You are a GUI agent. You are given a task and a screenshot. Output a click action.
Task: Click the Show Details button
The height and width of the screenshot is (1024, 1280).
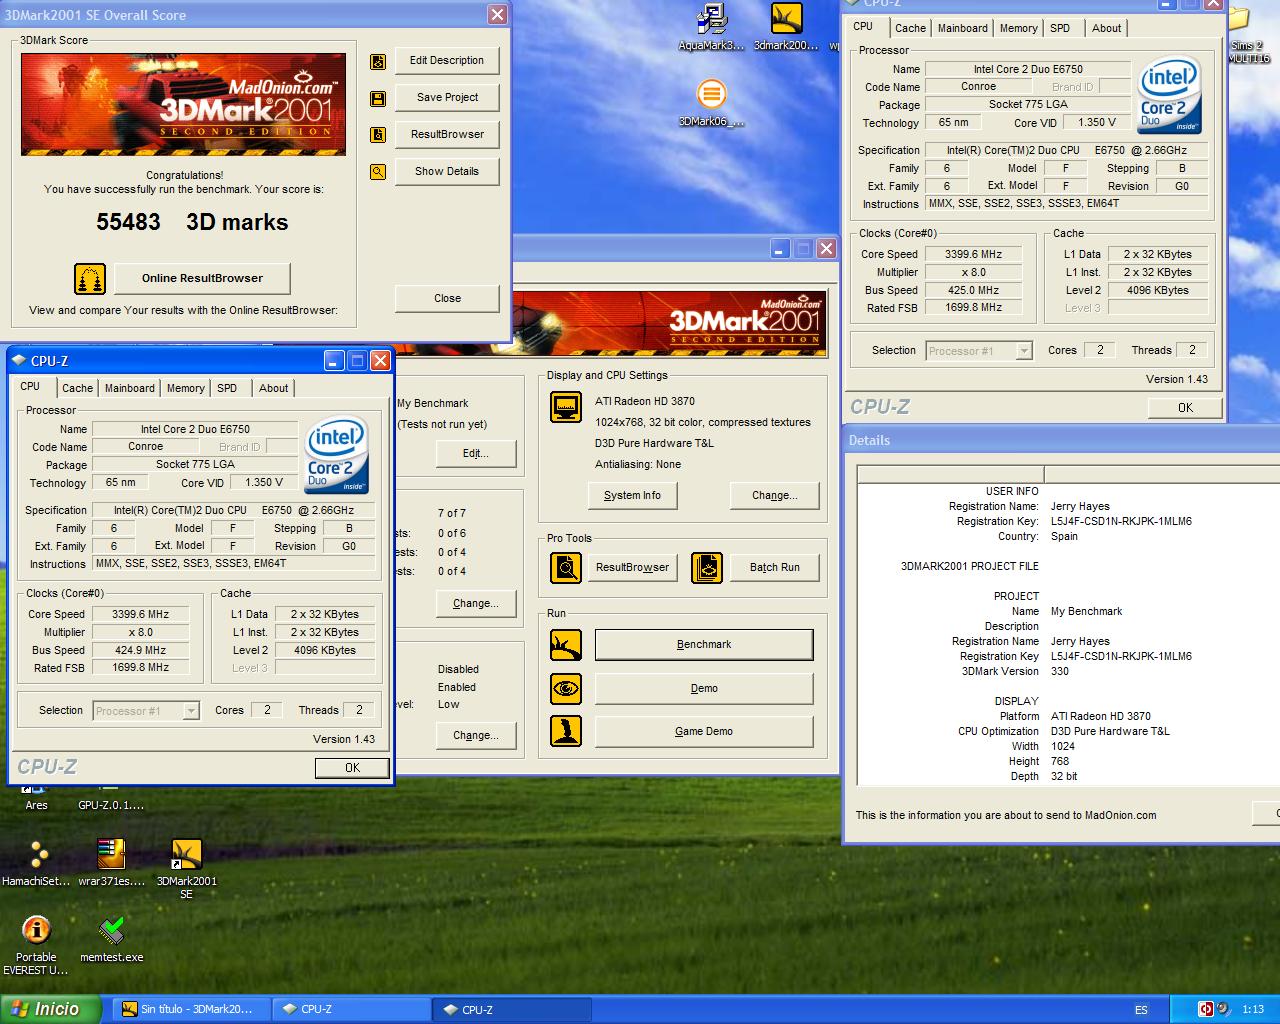coord(447,172)
